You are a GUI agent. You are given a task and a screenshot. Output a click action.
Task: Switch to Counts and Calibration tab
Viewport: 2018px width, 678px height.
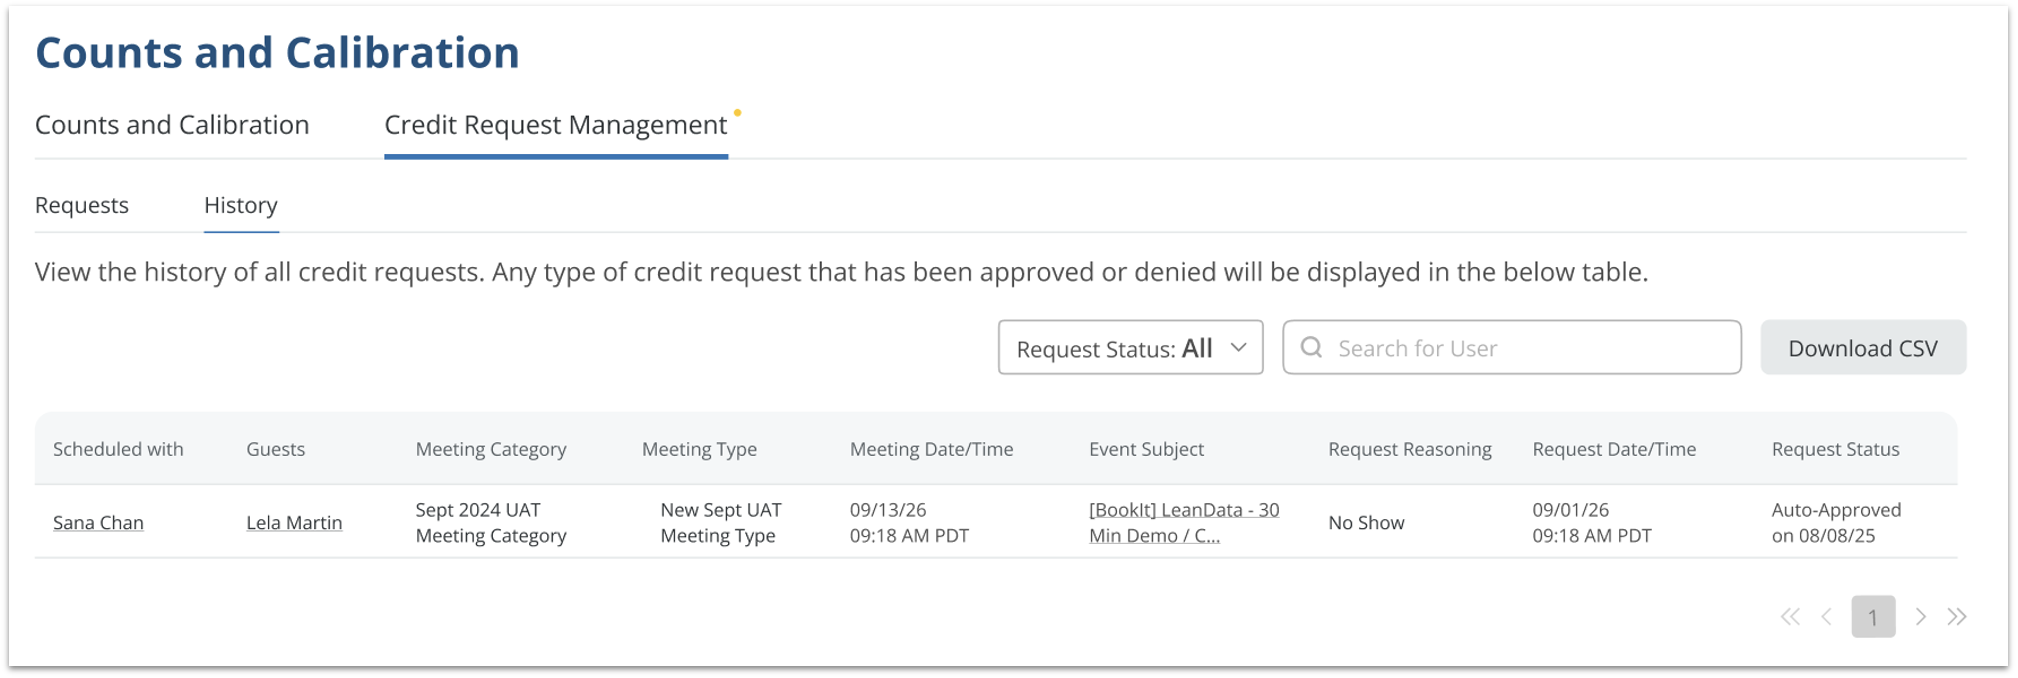tap(172, 125)
